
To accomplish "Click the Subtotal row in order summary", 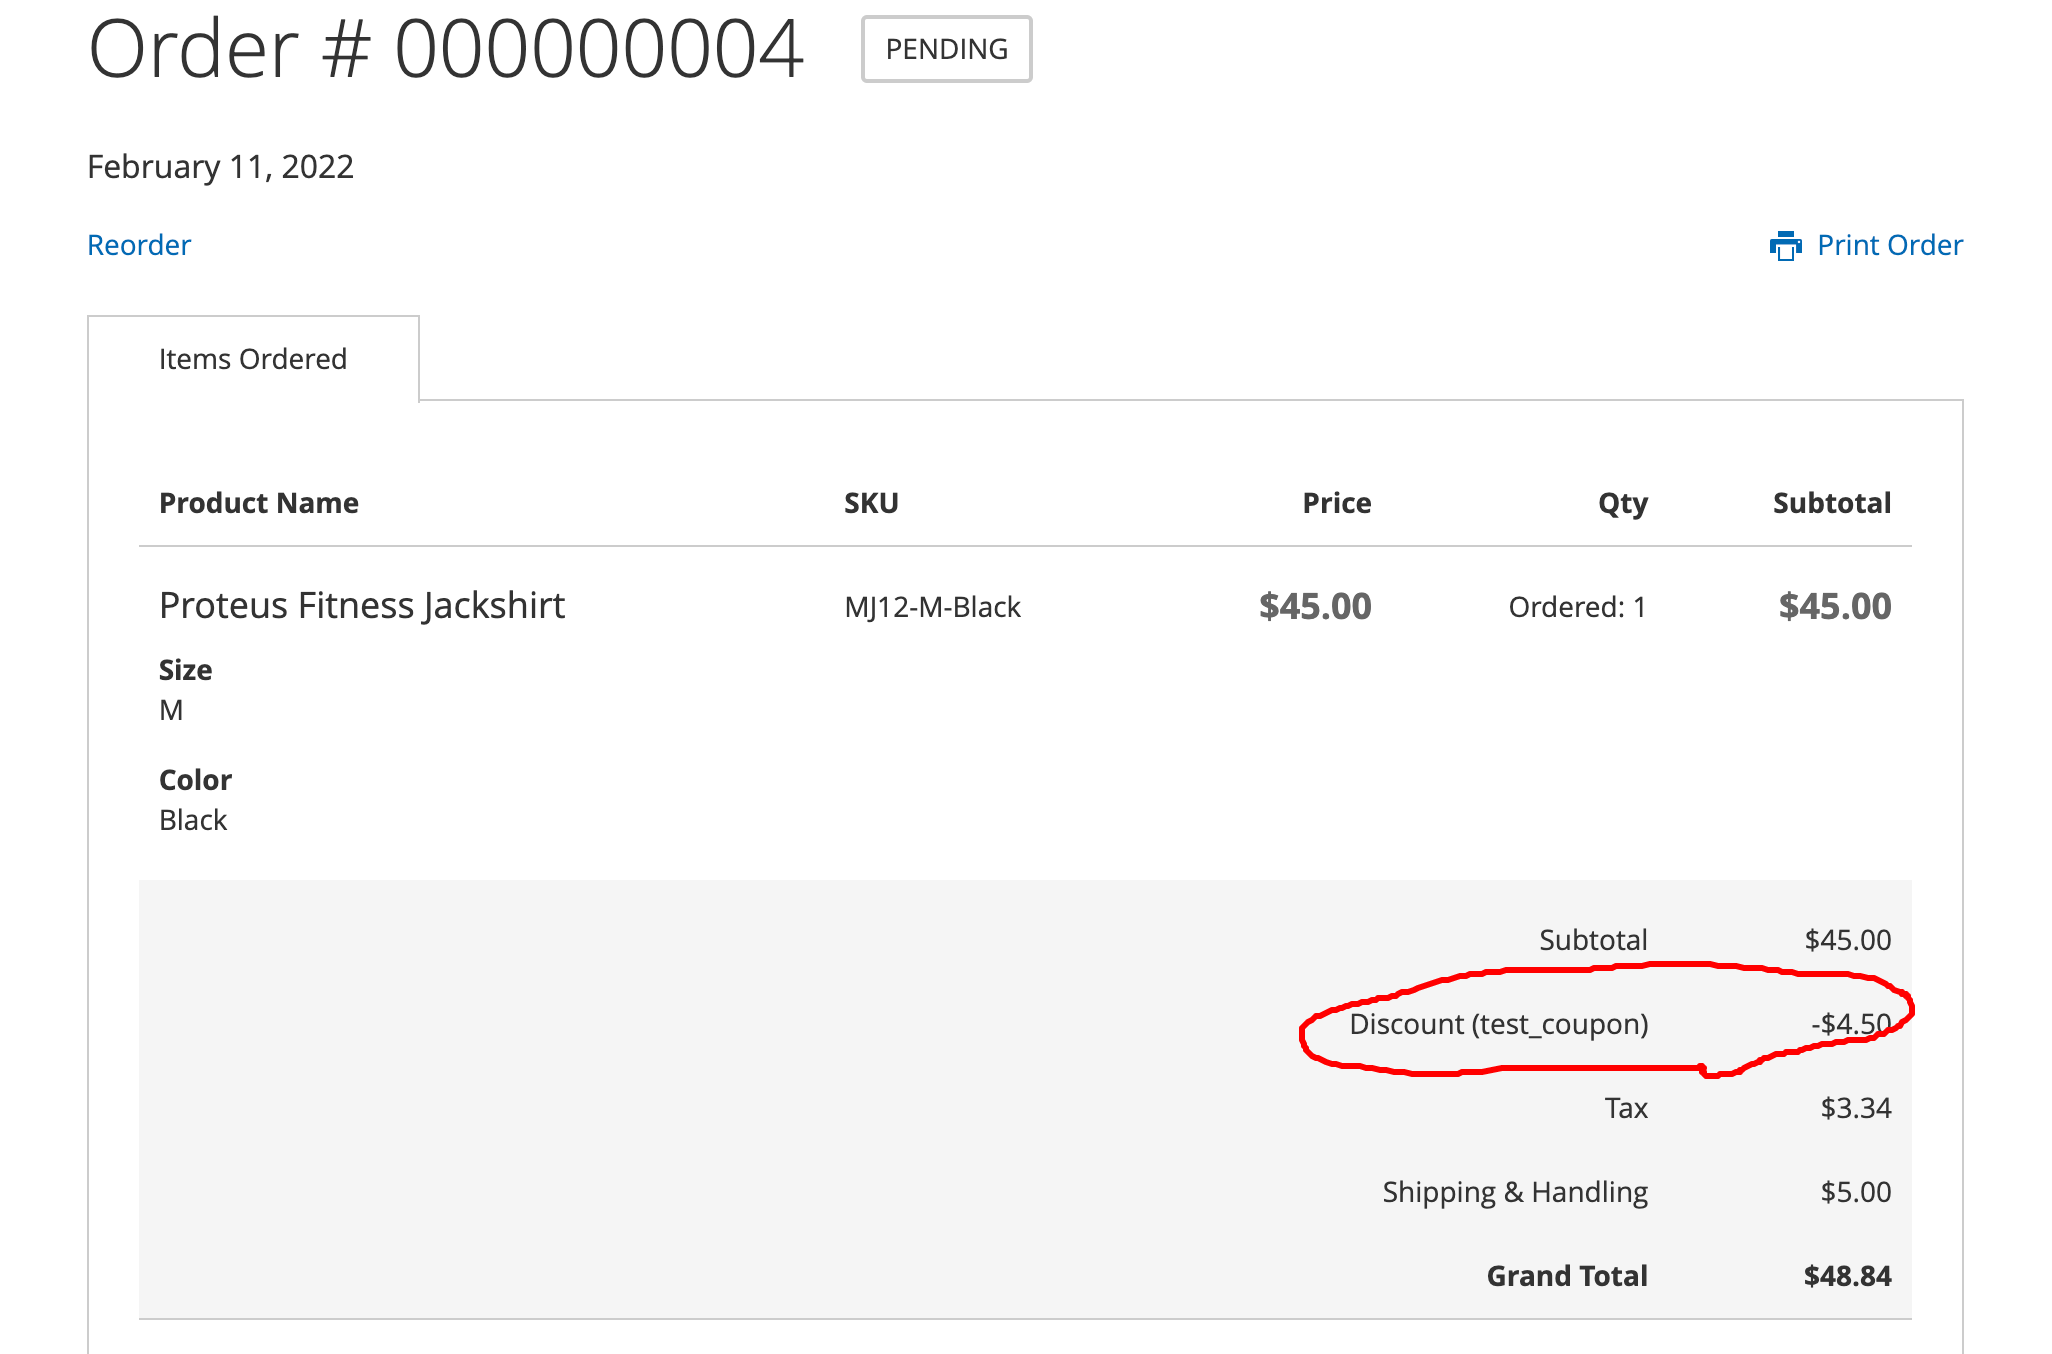I will 1594,939.
